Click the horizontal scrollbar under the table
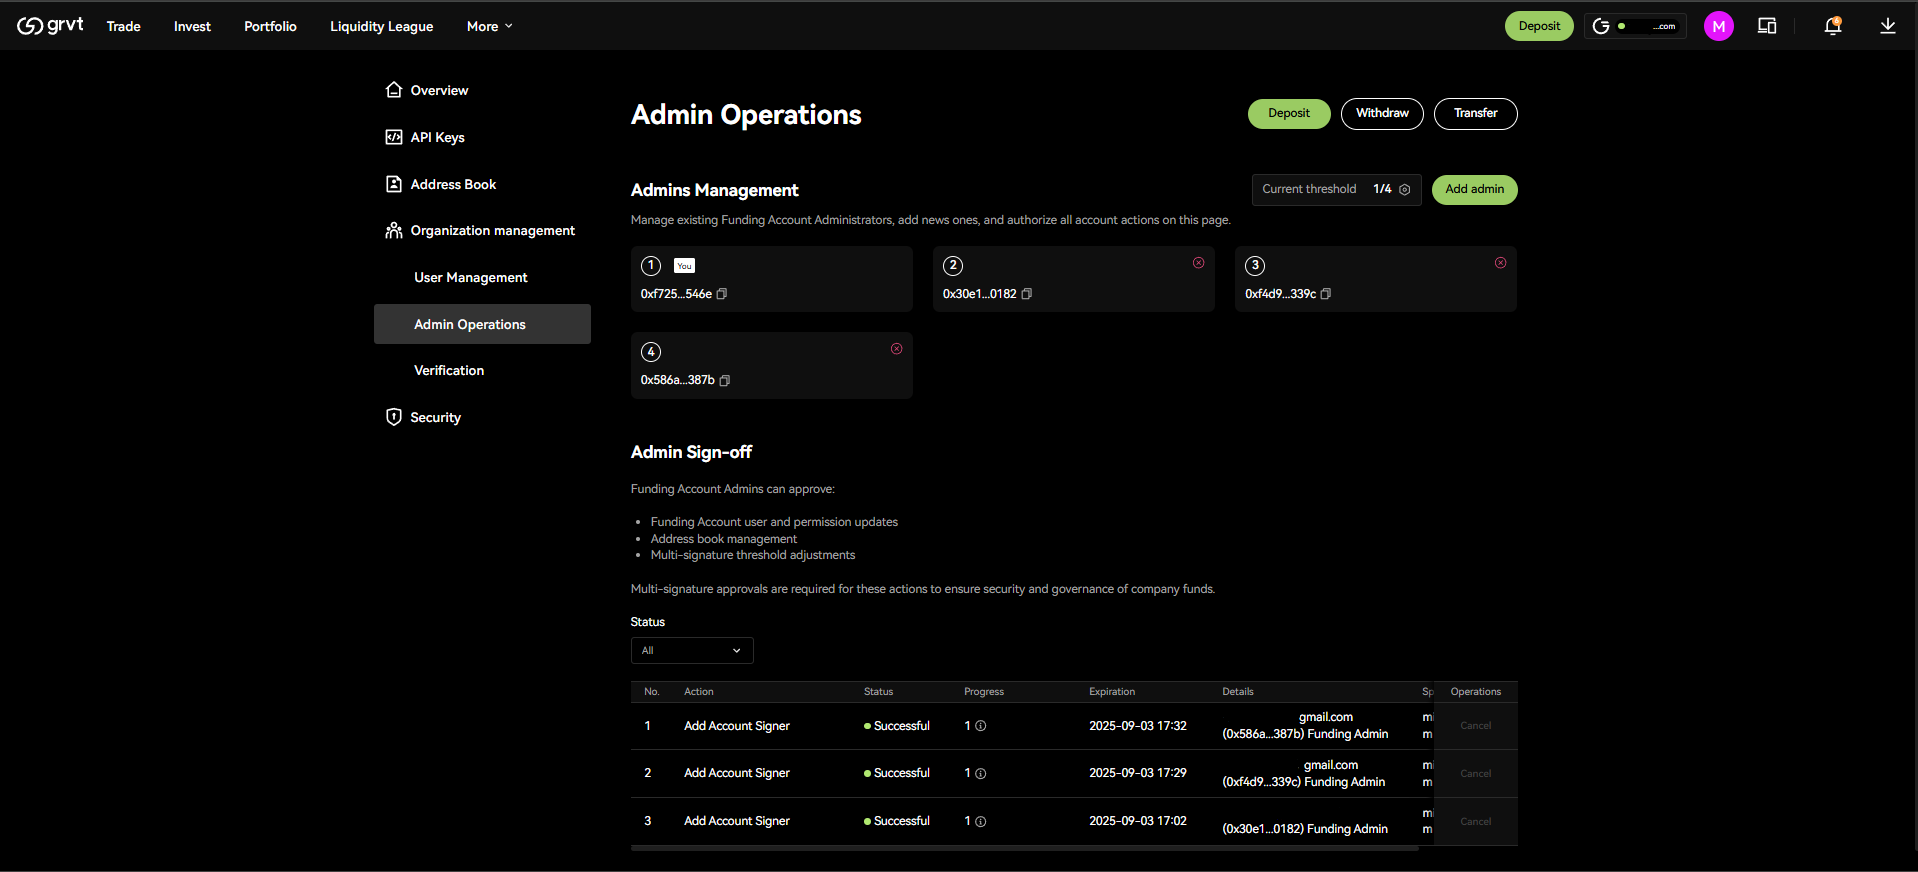Viewport: 1918px width, 872px height. tap(1025, 848)
